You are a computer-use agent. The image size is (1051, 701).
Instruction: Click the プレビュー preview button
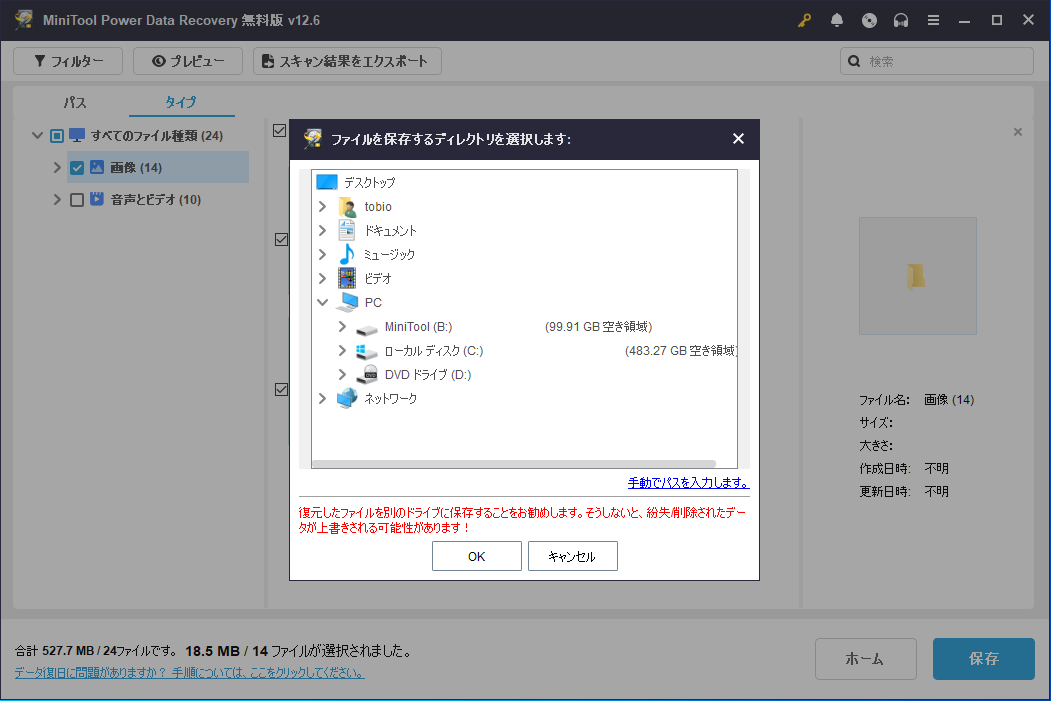188,61
